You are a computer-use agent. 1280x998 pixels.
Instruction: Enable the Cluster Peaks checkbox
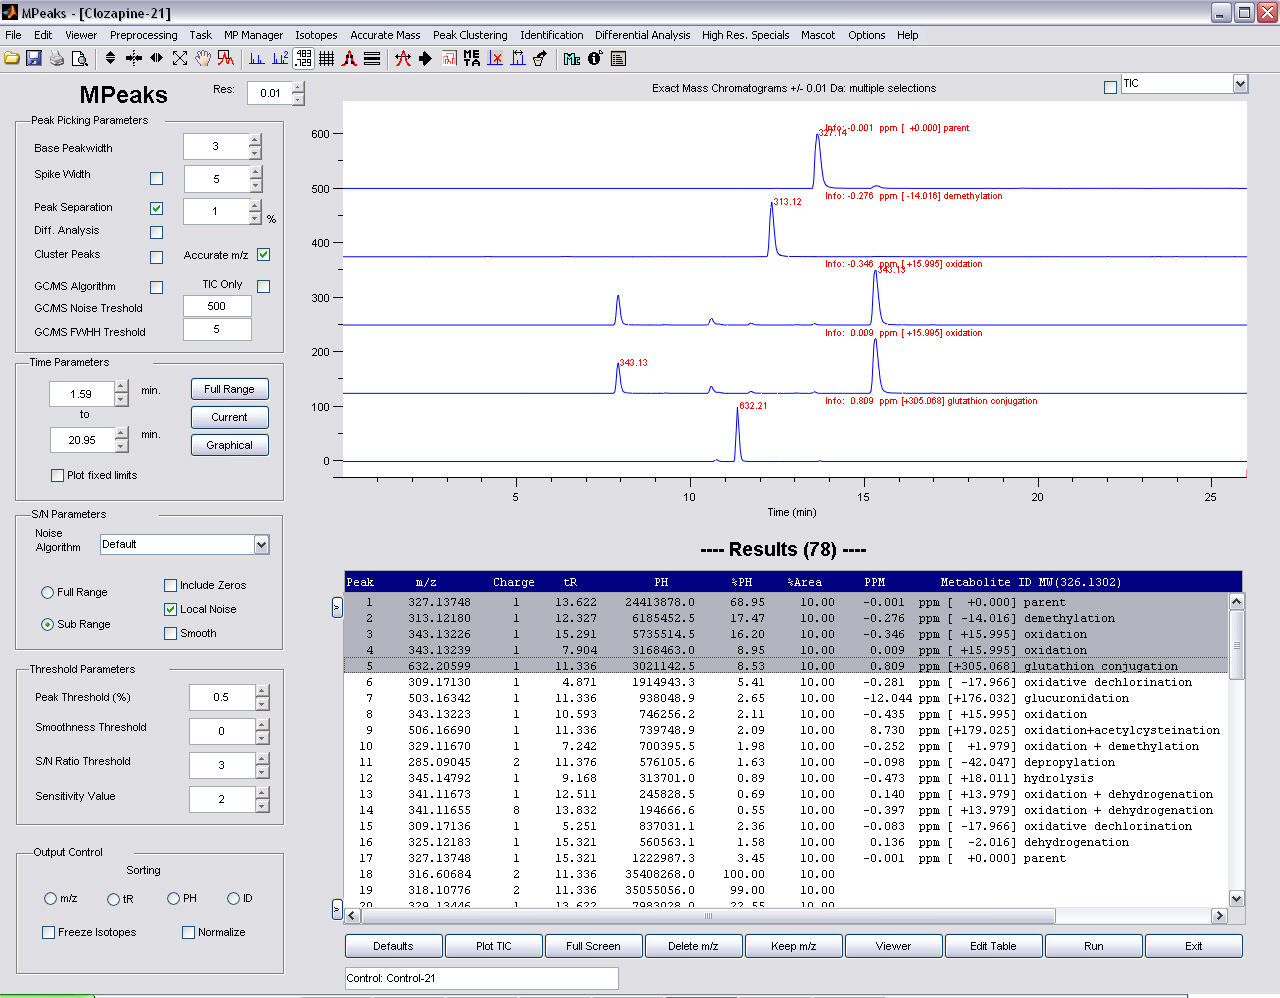[156, 257]
